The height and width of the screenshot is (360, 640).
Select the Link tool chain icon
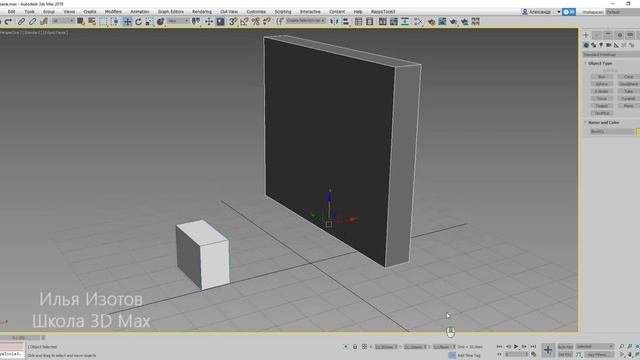(x=21, y=22)
